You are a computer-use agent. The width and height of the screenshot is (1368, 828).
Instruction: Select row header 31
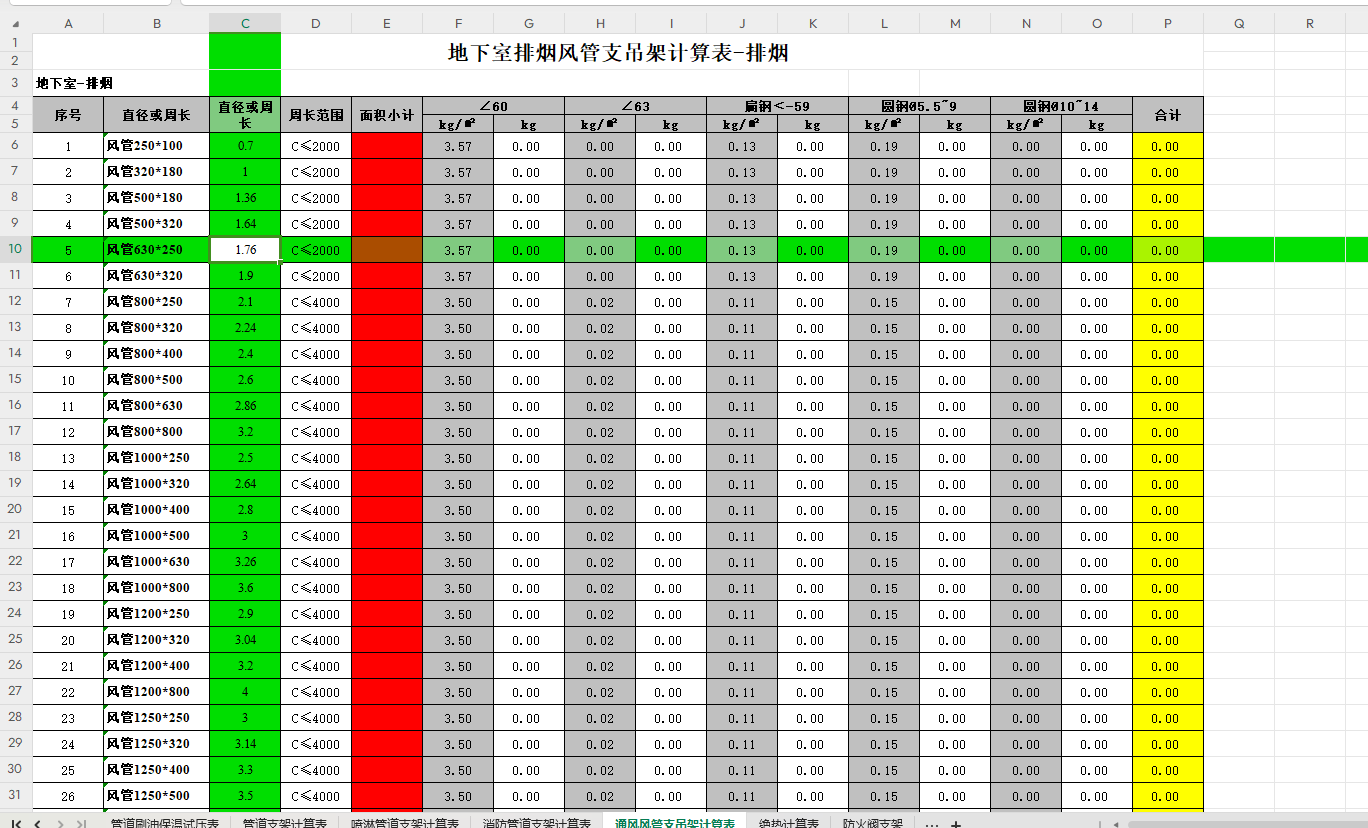tap(16, 795)
